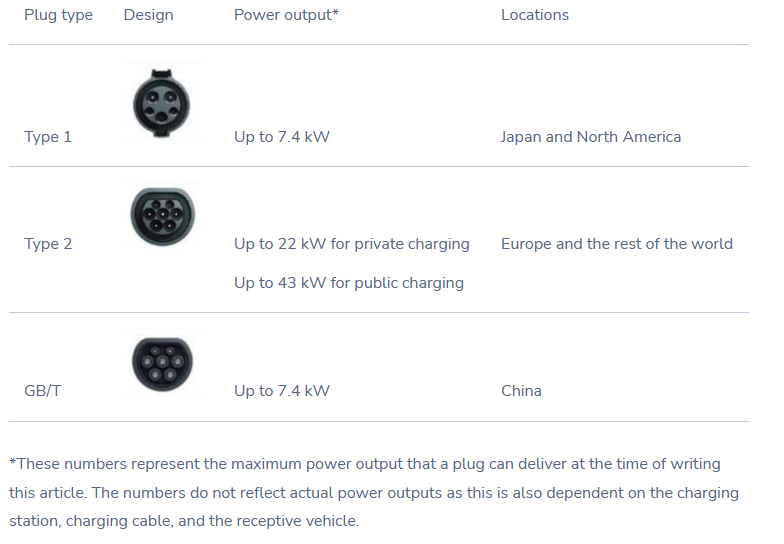This screenshot has width=784, height=544.
Task: Select the Type 1 row label
Action: (48, 137)
